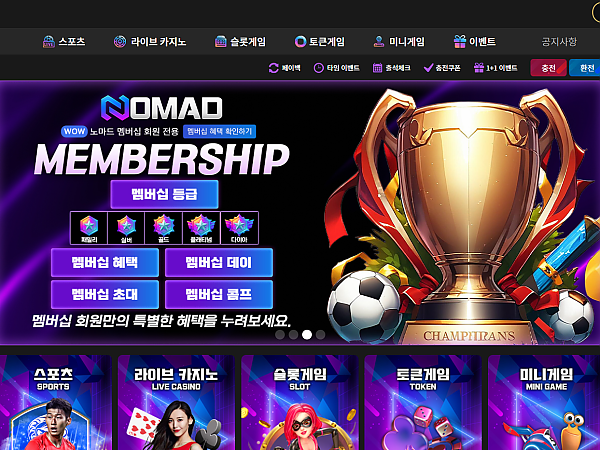Click the 출석체크 calendar icon
This screenshot has height=450, width=600.
pos(377,68)
